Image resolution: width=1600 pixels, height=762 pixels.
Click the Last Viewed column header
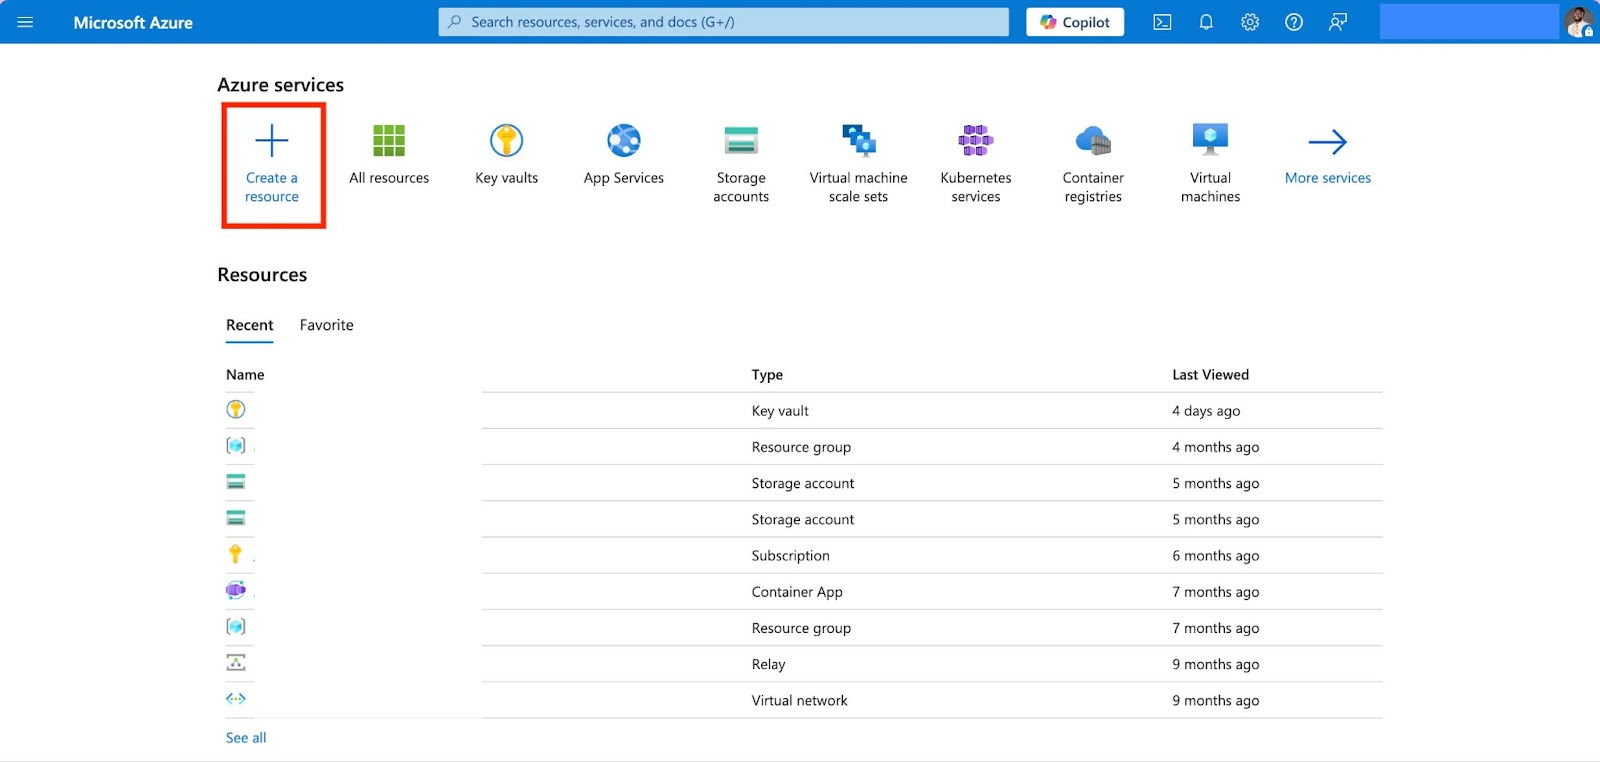1210,375
